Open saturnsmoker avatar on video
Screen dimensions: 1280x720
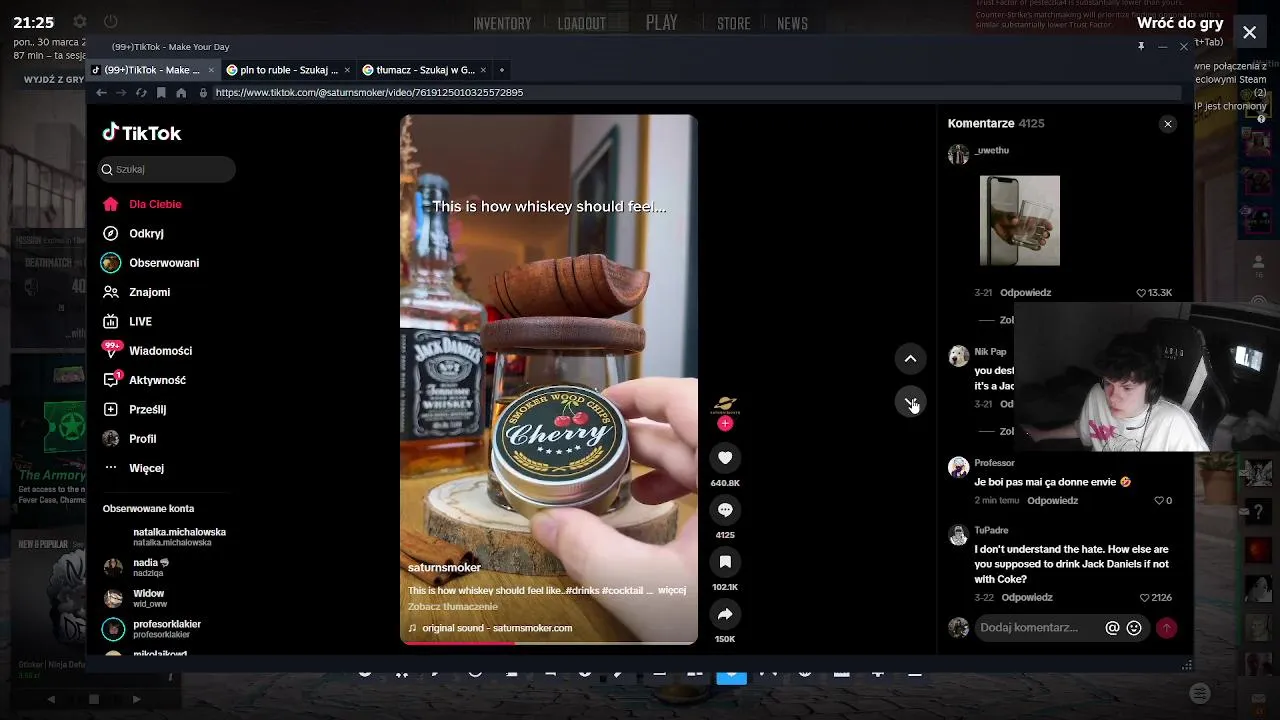[725, 405]
